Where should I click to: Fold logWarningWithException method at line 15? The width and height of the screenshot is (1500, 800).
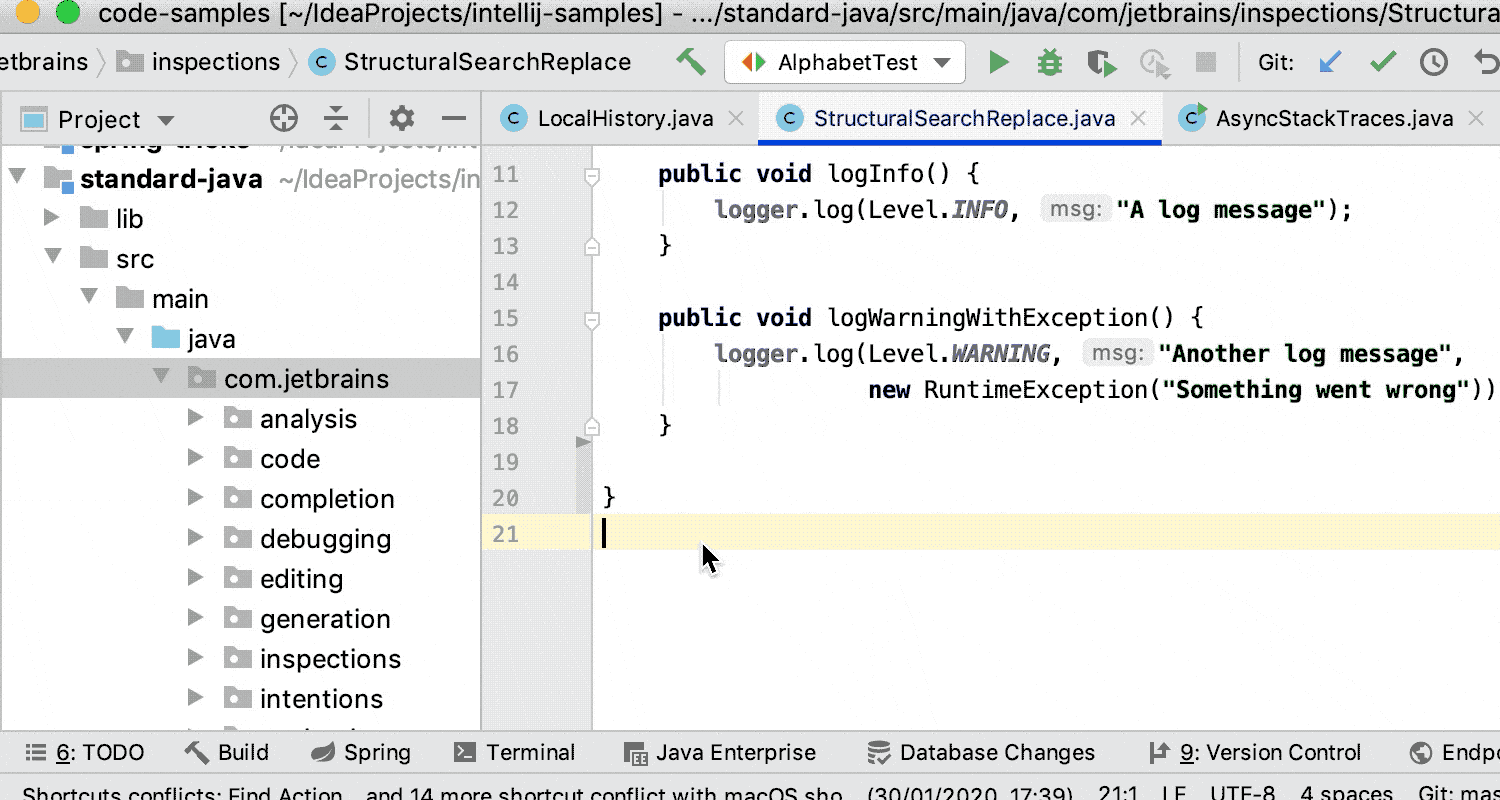point(592,320)
